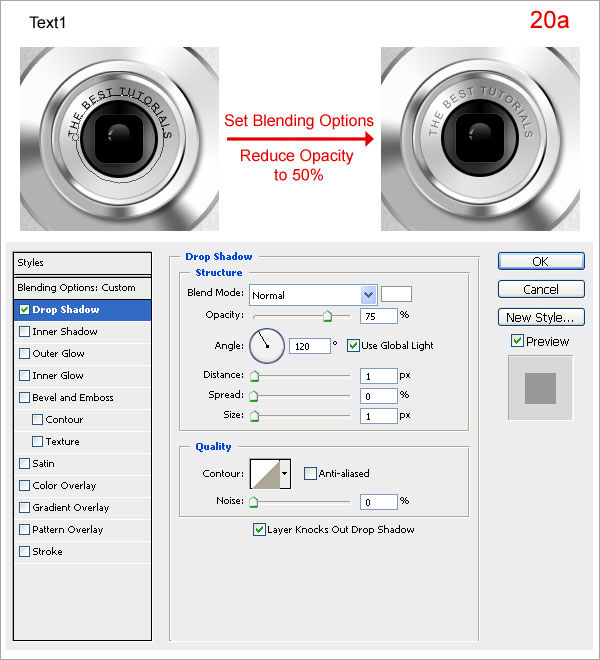This screenshot has width=600, height=660.
Task: Click the Noise slider handle
Action: coord(253,502)
